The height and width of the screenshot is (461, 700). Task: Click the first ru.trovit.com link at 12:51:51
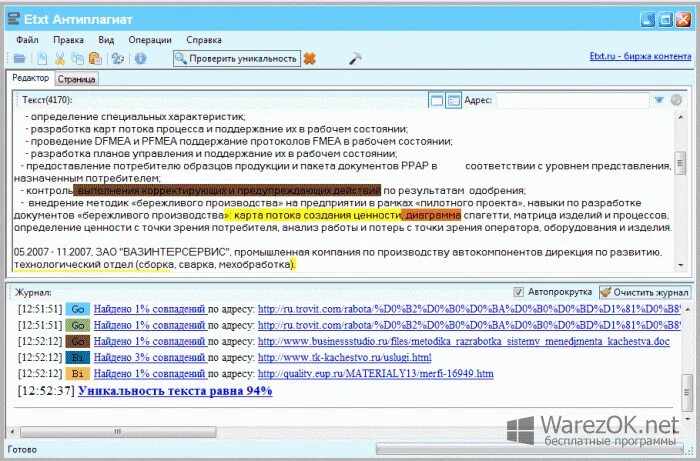pyautogui.click(x=469, y=309)
